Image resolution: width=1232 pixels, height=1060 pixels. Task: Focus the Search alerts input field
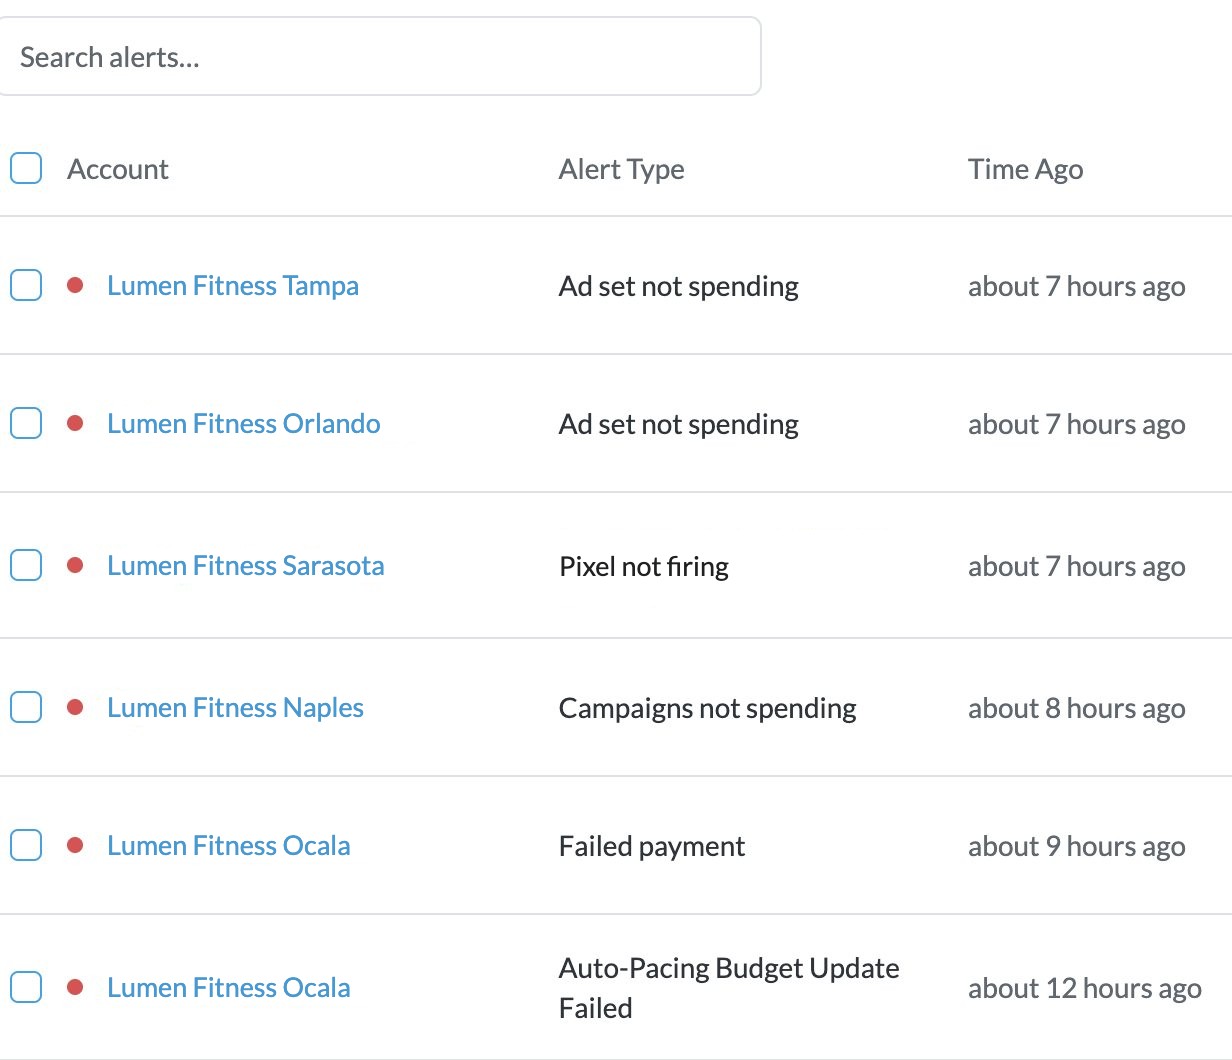click(379, 57)
